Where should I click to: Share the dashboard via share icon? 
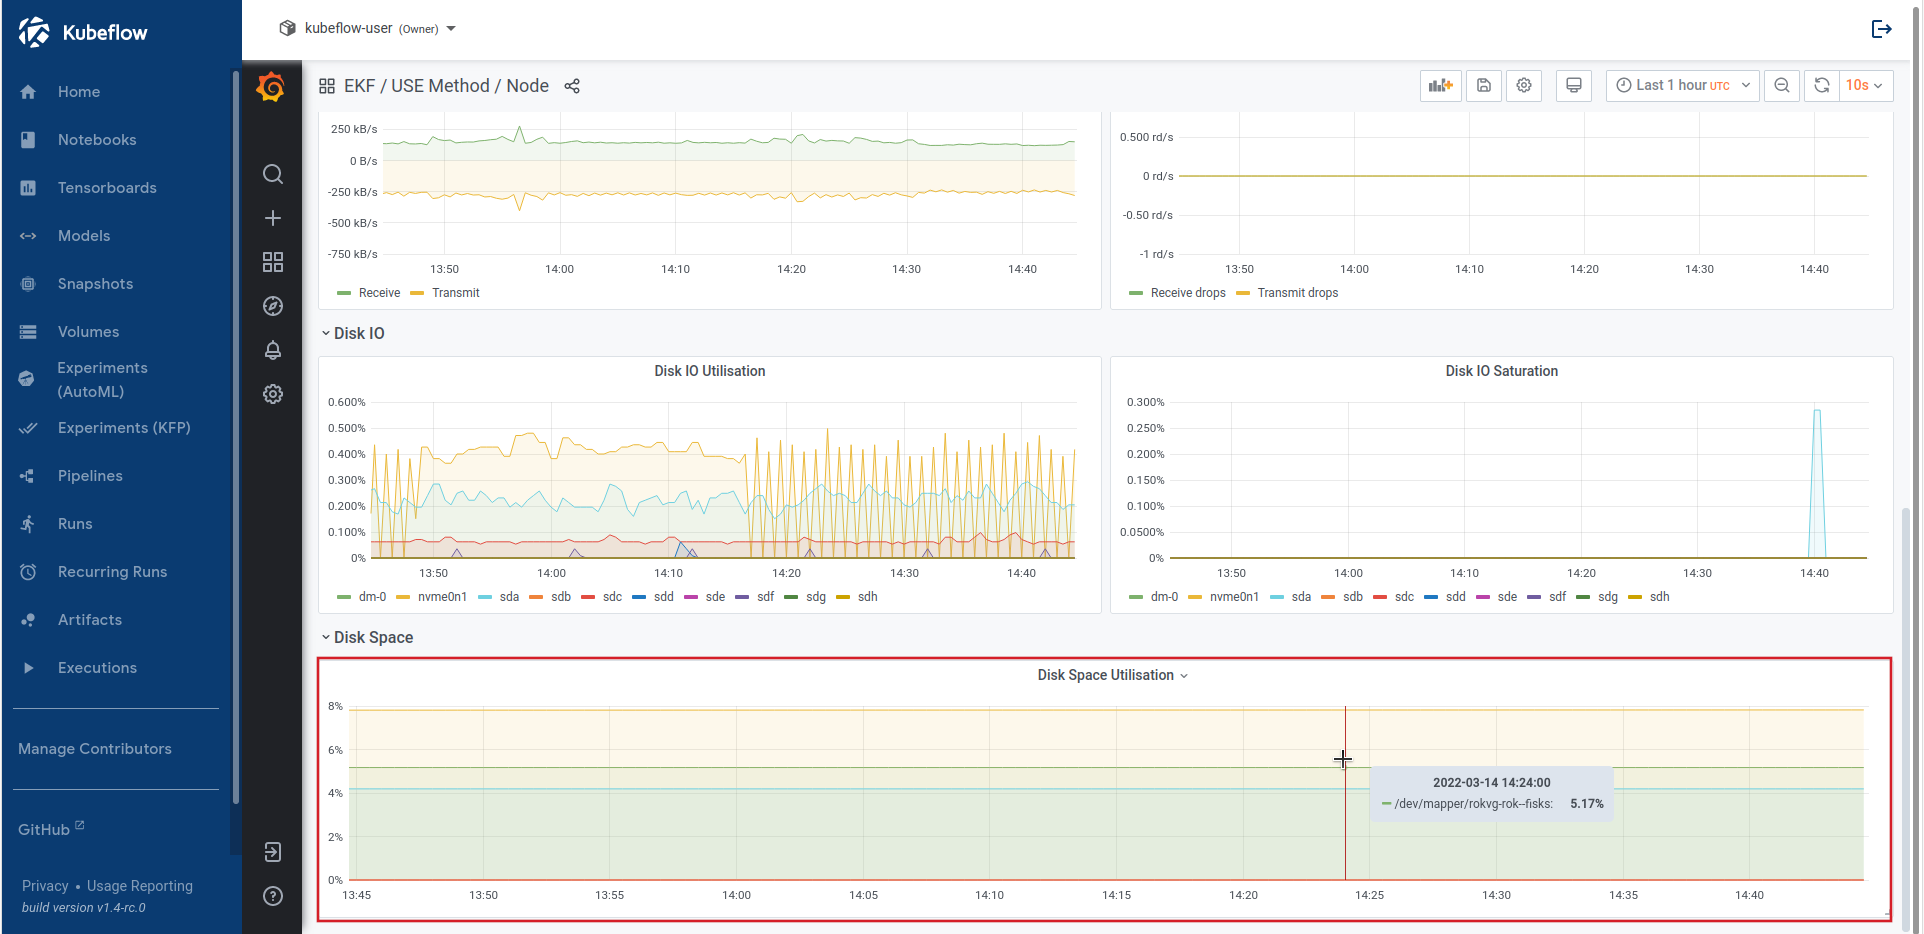click(x=572, y=86)
